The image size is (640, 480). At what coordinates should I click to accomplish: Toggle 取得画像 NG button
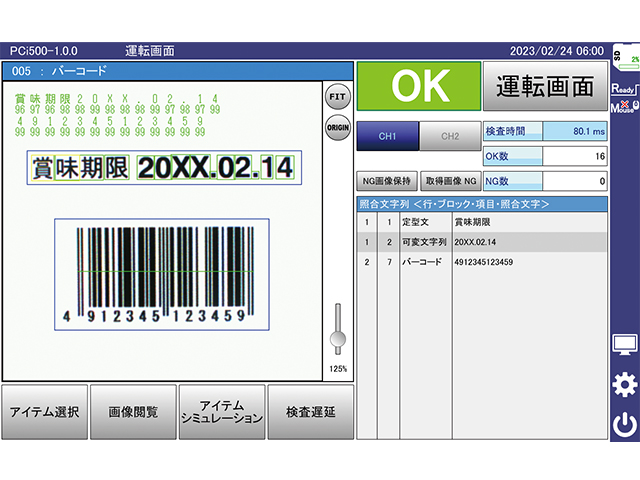(x=451, y=181)
